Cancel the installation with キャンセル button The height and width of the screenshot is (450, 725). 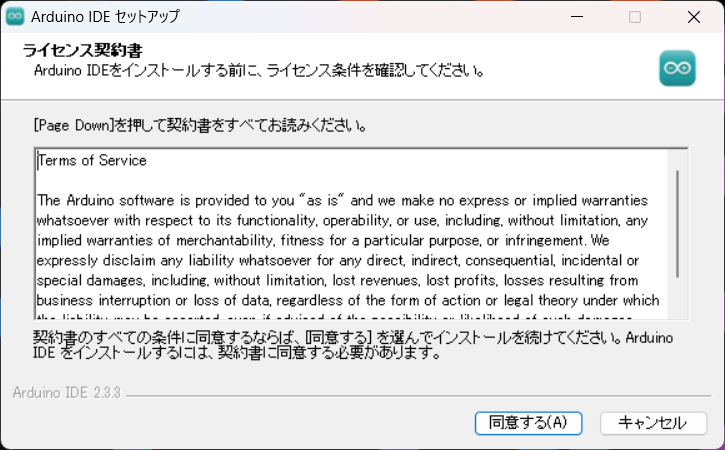pyautogui.click(x=646, y=422)
